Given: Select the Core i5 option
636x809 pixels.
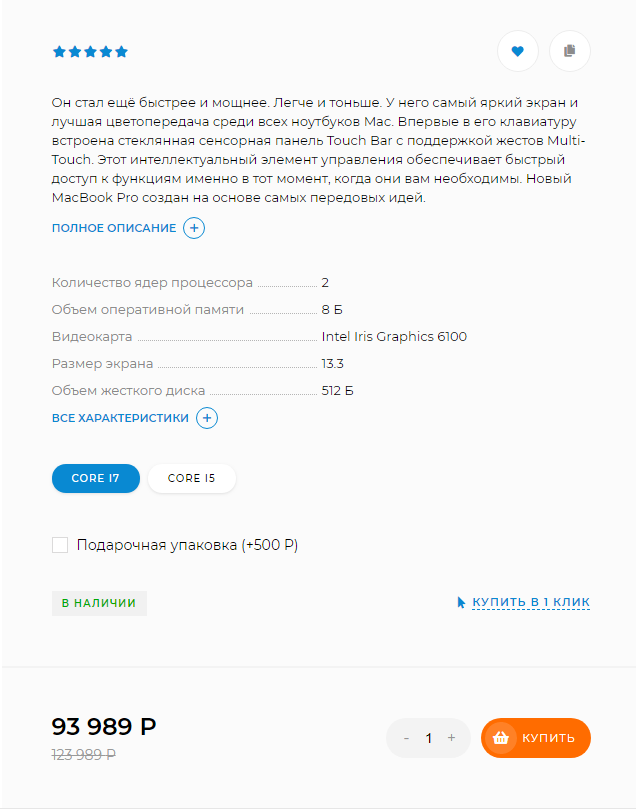Looking at the screenshot, I should (191, 478).
